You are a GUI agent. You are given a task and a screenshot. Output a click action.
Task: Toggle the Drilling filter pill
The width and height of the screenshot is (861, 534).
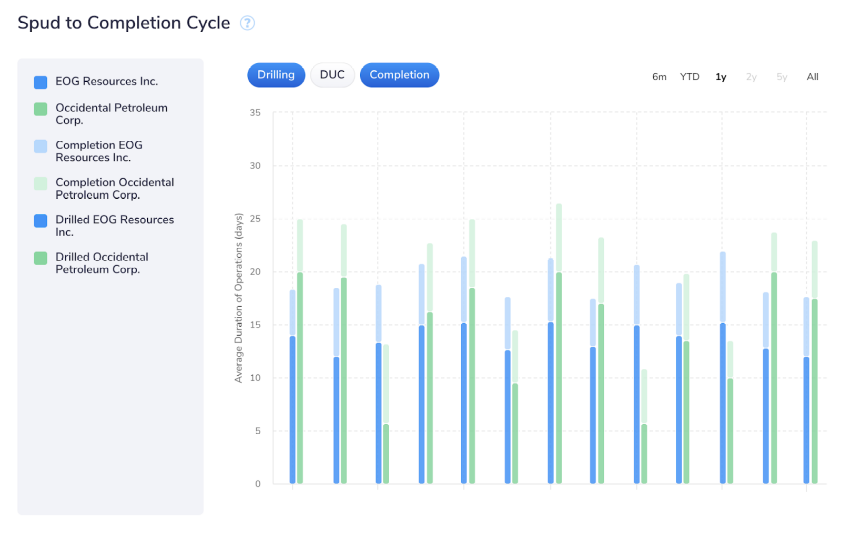(x=276, y=75)
